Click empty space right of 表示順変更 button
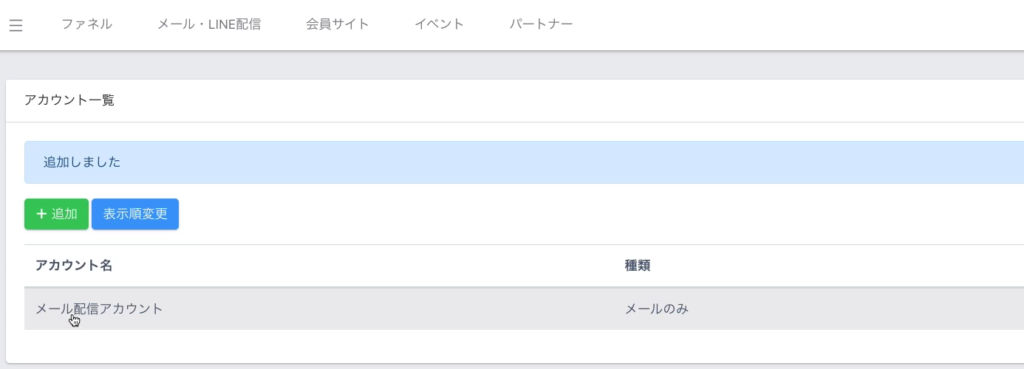This screenshot has height=369, width=1024. pyautogui.click(x=588, y=214)
